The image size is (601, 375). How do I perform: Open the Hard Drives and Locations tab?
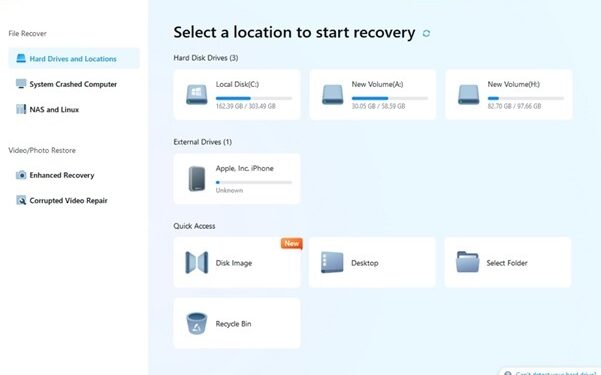click(x=74, y=58)
